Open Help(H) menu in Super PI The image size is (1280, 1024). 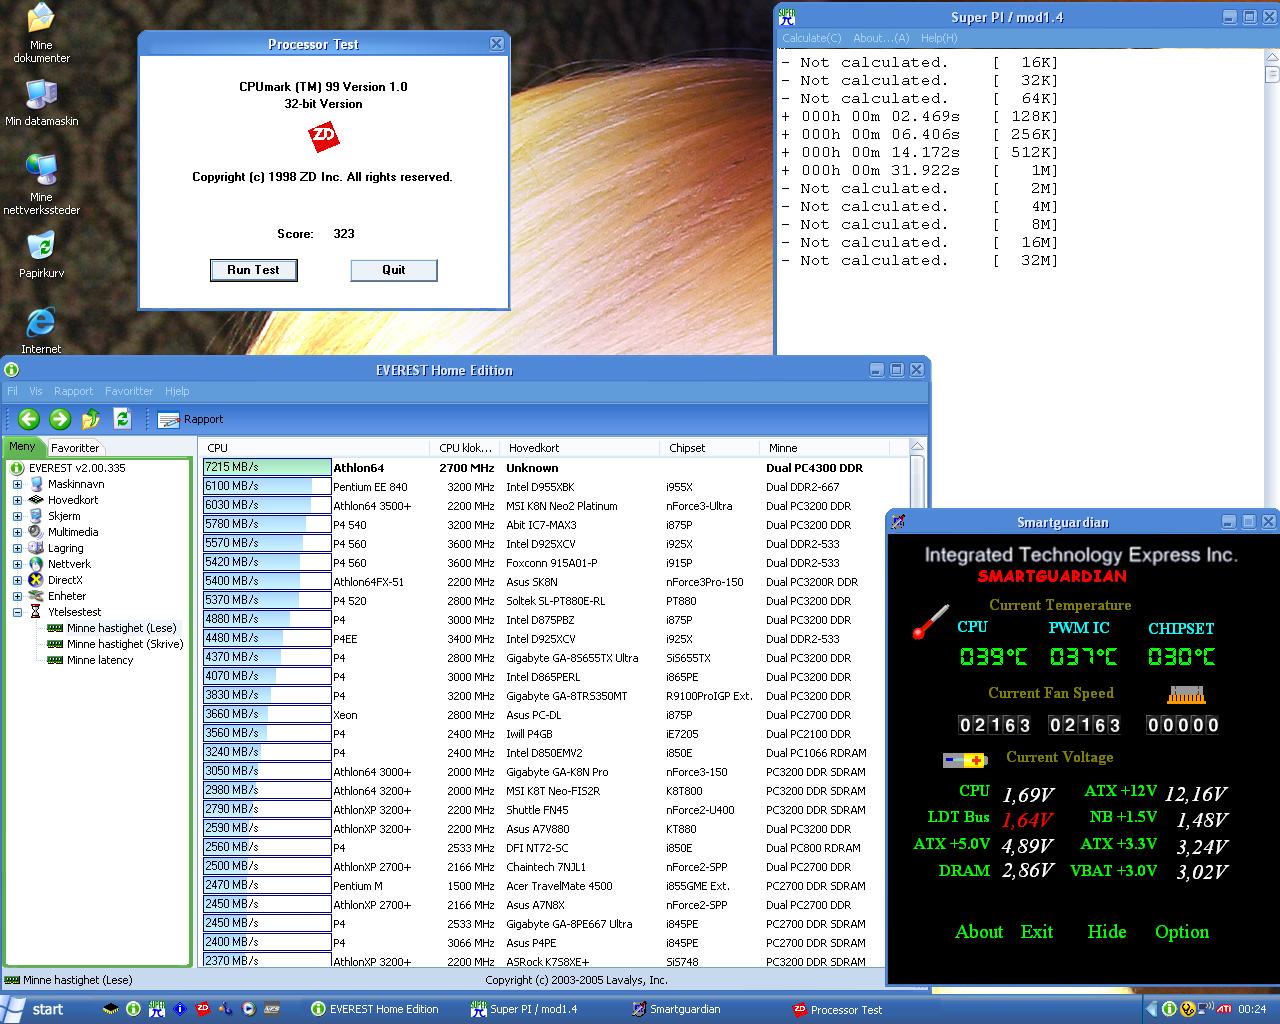939,38
